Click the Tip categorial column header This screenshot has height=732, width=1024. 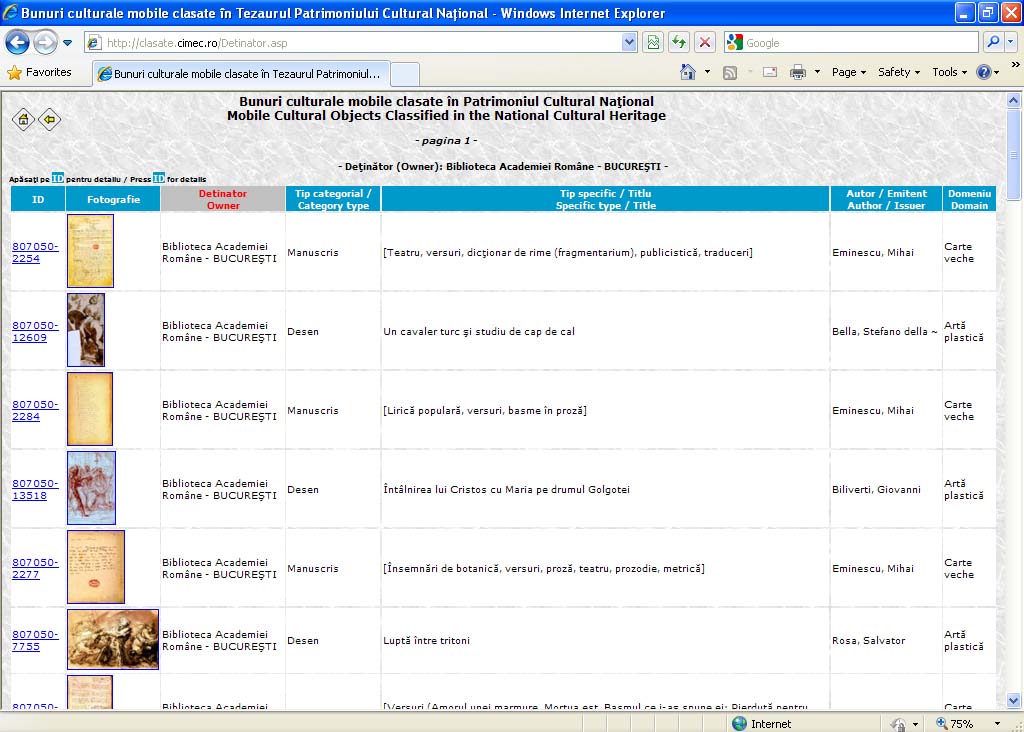pos(333,199)
